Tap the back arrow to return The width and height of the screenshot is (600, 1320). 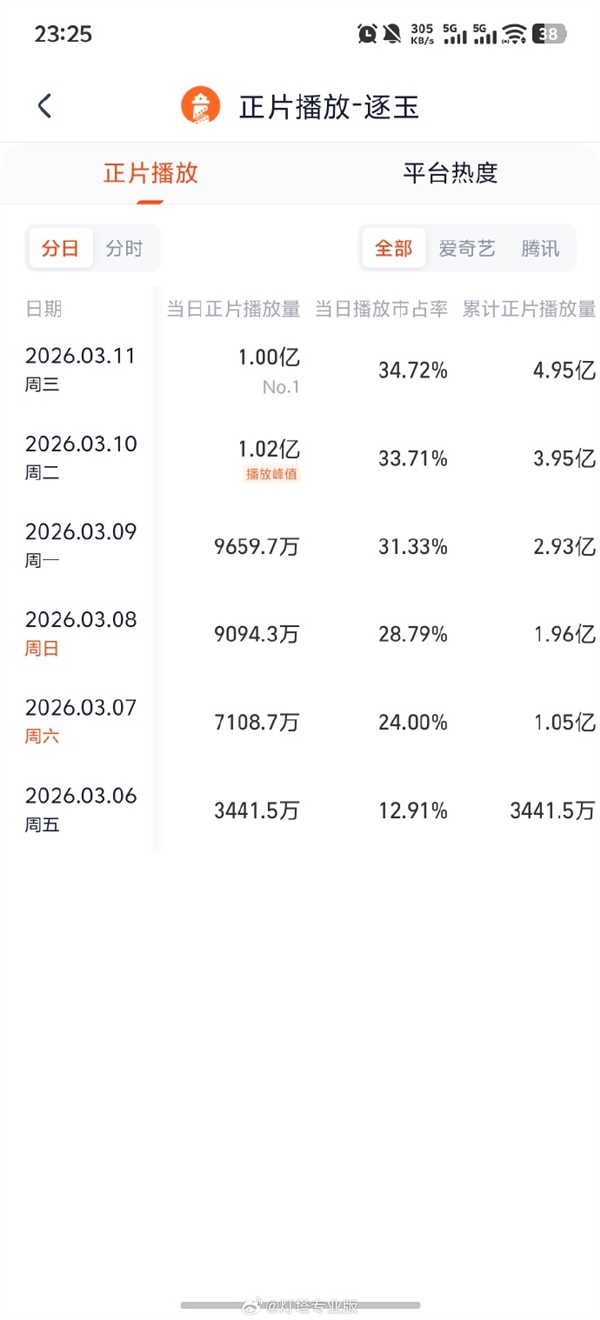coord(44,105)
